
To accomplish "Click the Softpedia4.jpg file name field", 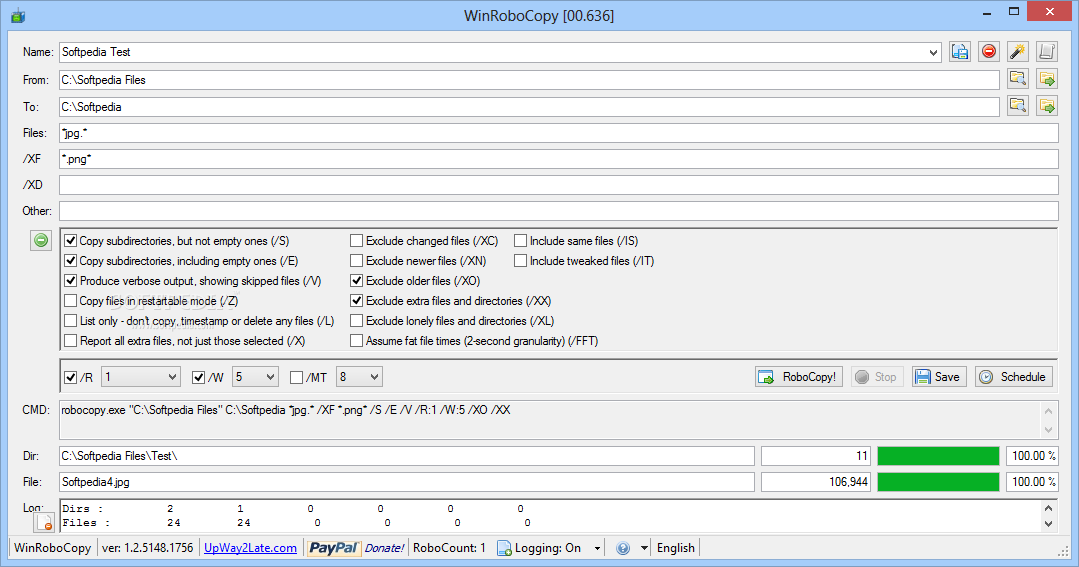I will (x=407, y=482).
